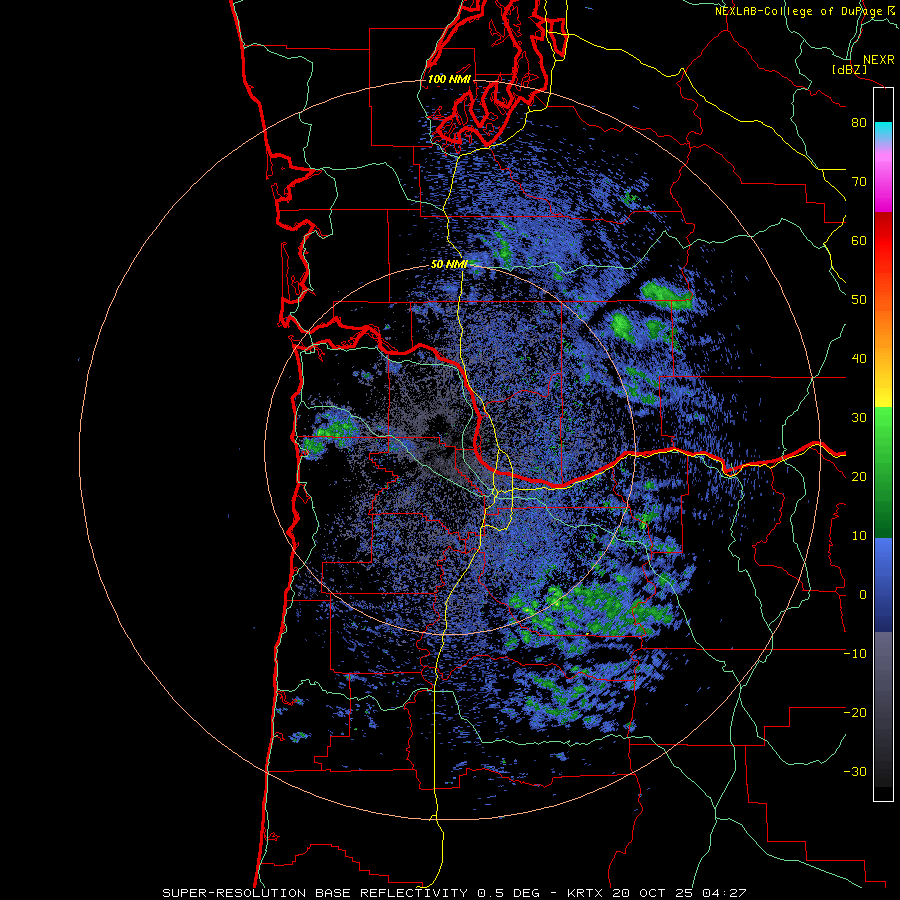Click the -30 dBZ scale label
The image size is (900, 900).
click(x=855, y=772)
